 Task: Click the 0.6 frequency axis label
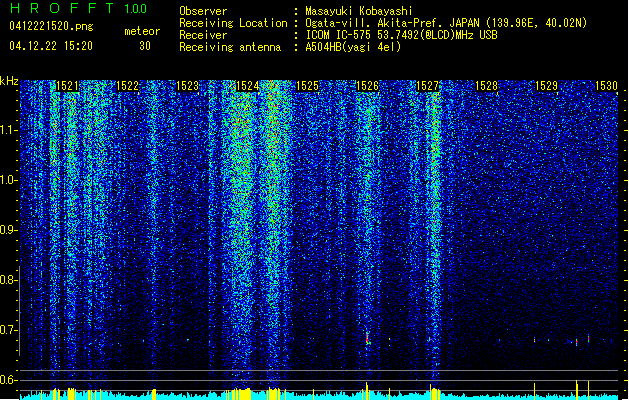click(x=8, y=380)
